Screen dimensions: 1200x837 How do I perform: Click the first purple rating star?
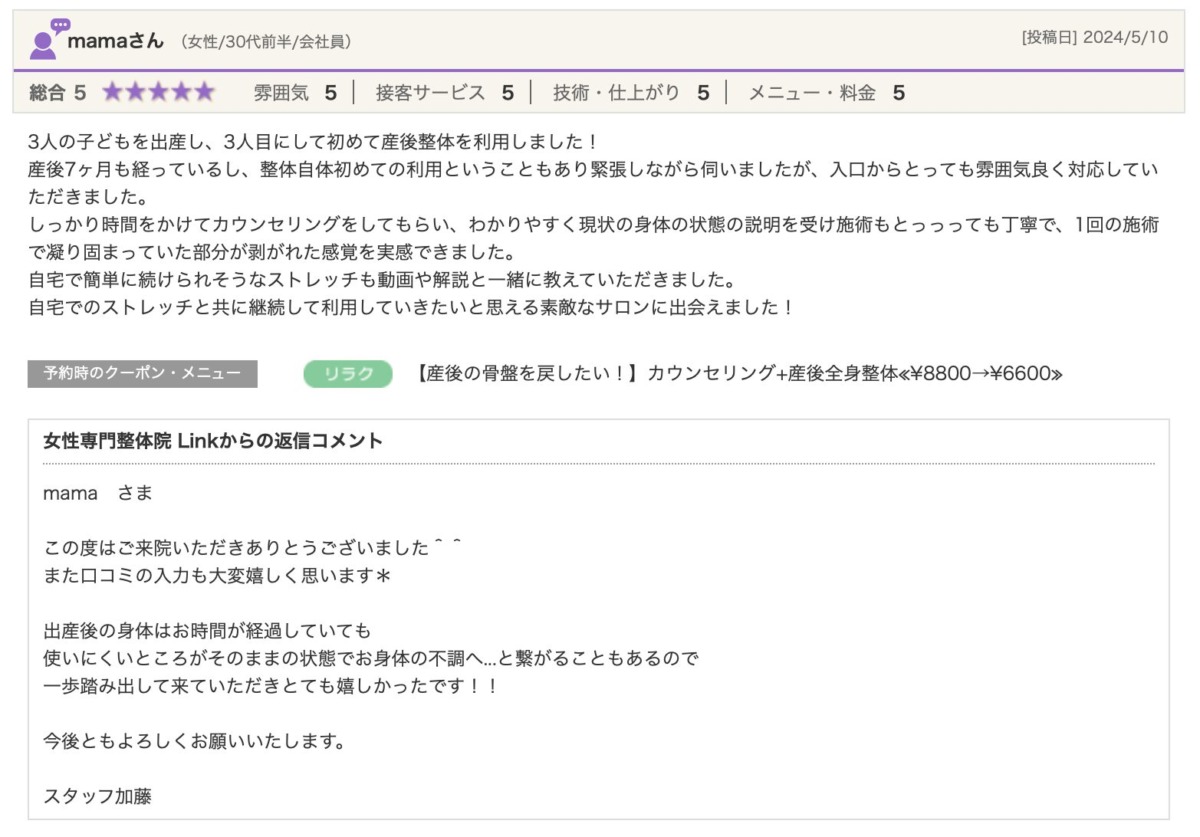tap(112, 93)
